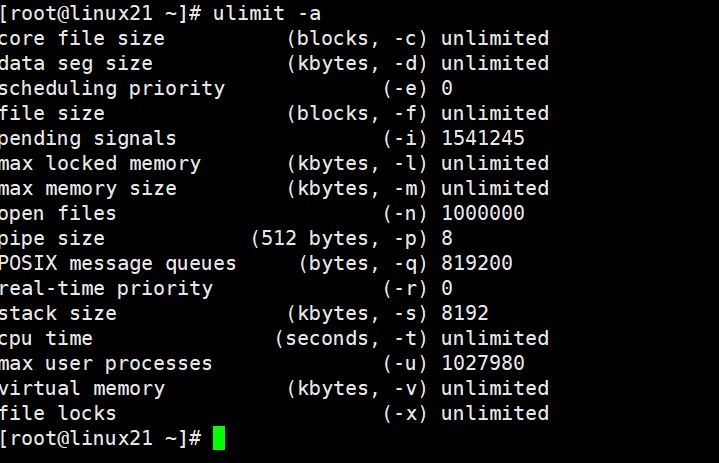The width and height of the screenshot is (719, 463).
Task: Click the "file locks" label text
Action: pos(58,413)
